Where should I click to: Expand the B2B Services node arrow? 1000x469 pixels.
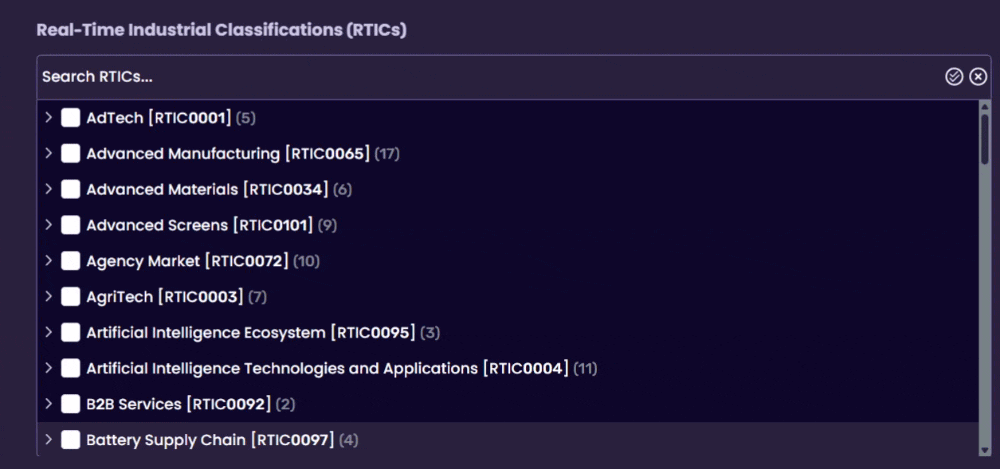tap(48, 404)
